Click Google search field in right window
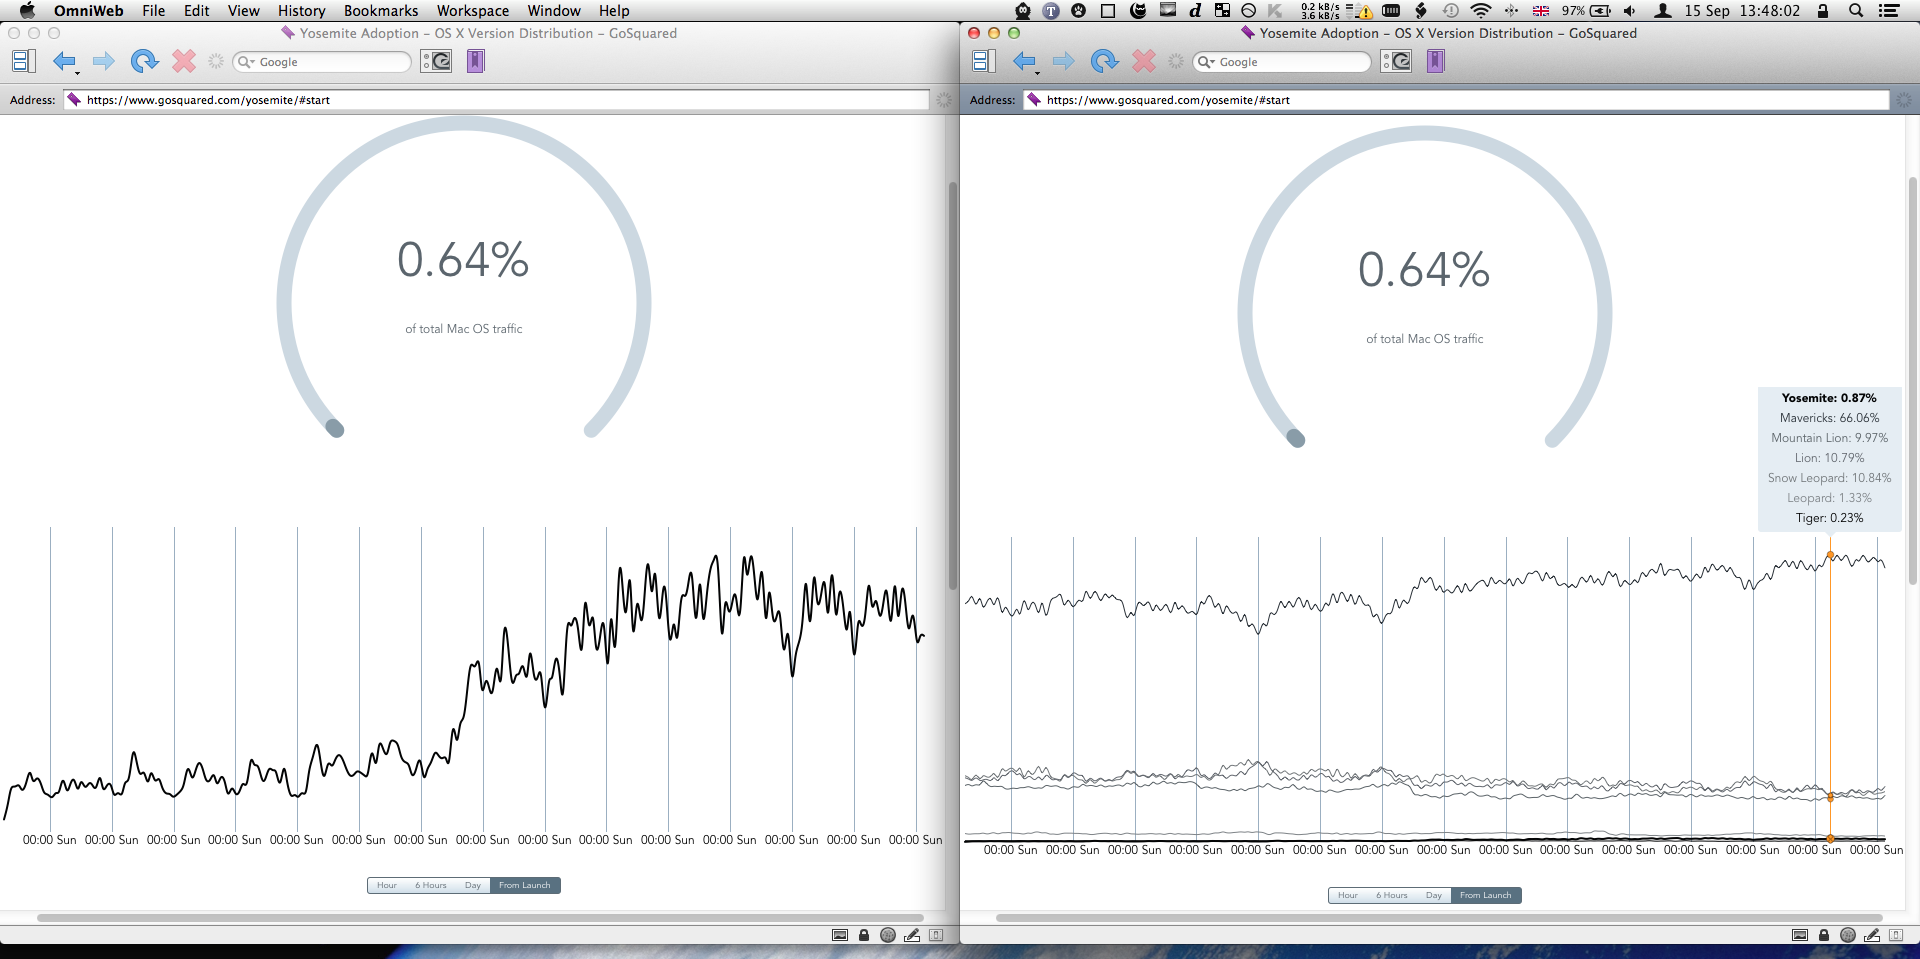This screenshot has width=1920, height=959. coord(1282,62)
